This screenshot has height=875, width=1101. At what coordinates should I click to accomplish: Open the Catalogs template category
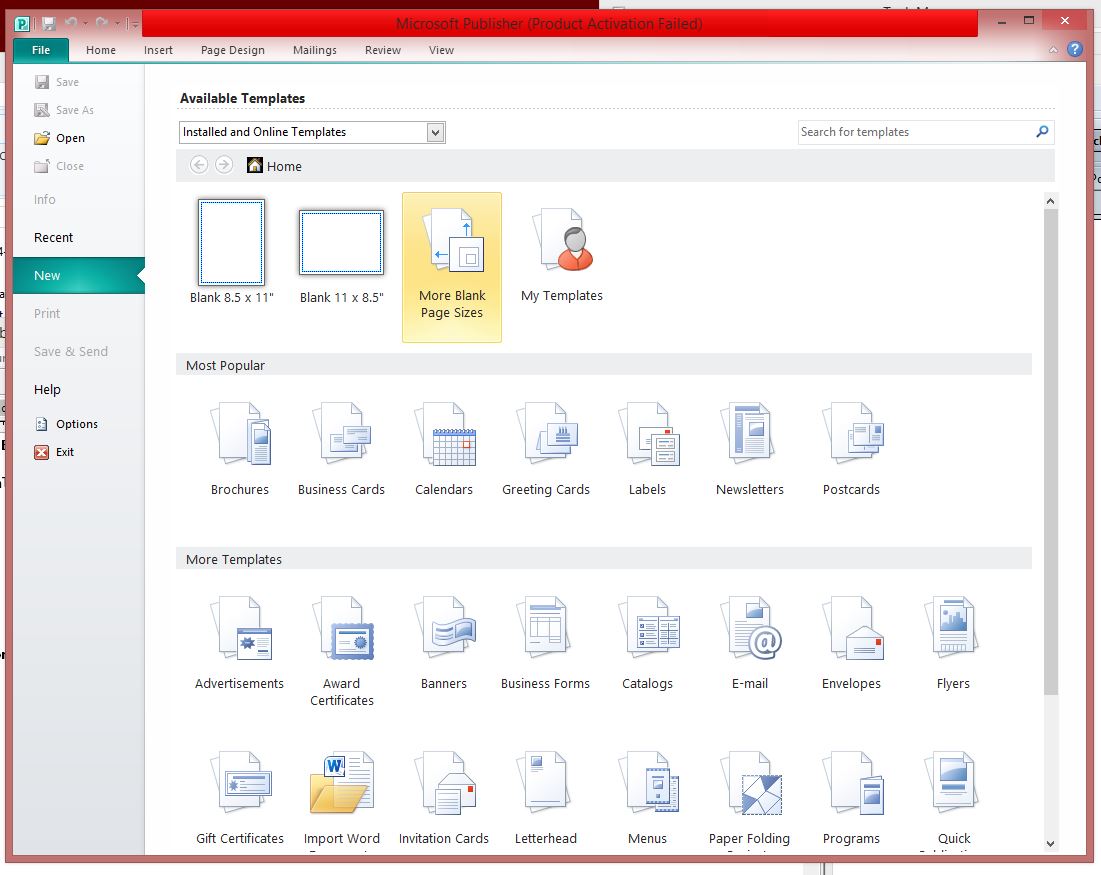pyautogui.click(x=647, y=643)
